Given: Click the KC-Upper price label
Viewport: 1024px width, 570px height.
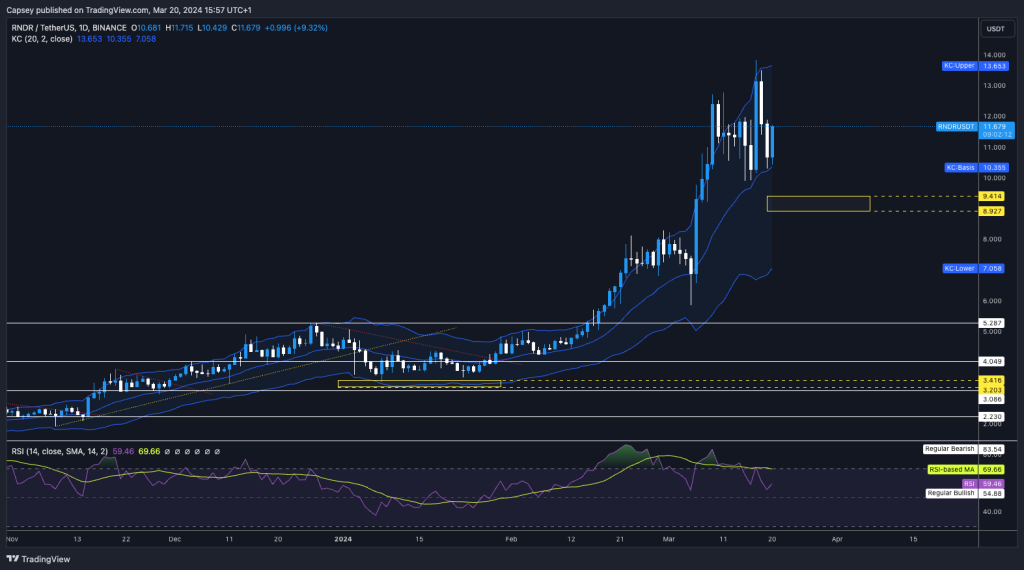Looking at the screenshot, I should 960,65.
